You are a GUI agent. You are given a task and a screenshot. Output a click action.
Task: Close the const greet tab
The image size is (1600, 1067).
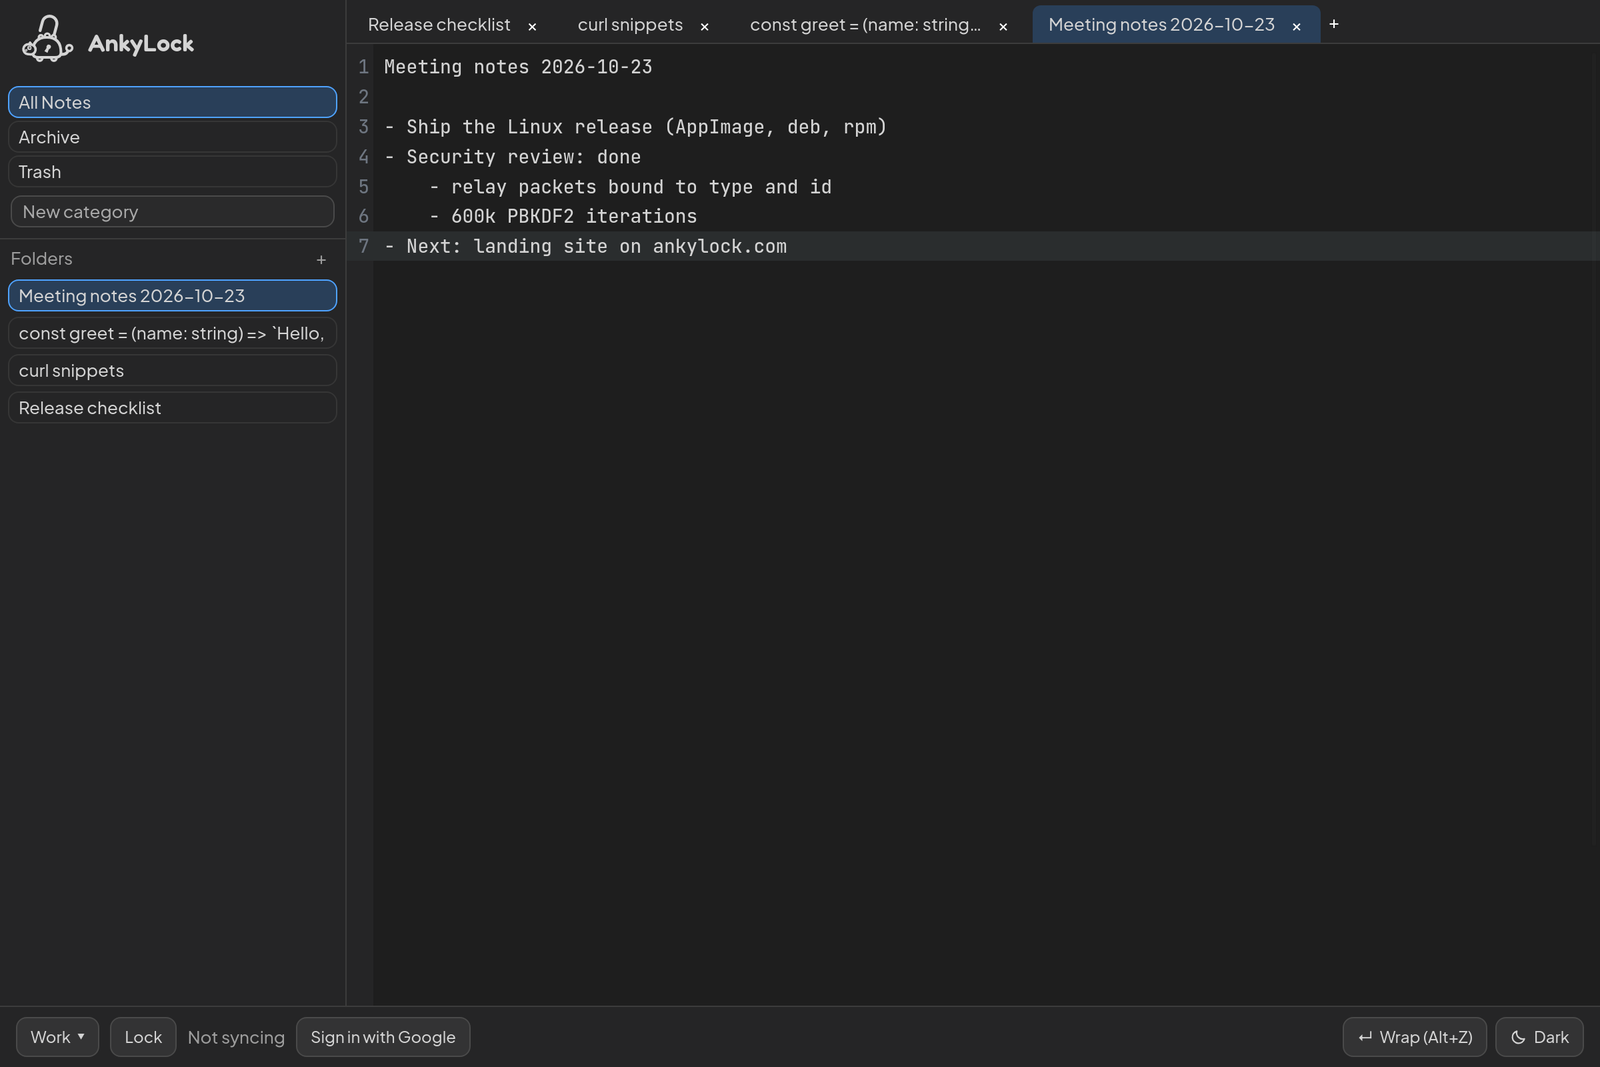pyautogui.click(x=1003, y=27)
